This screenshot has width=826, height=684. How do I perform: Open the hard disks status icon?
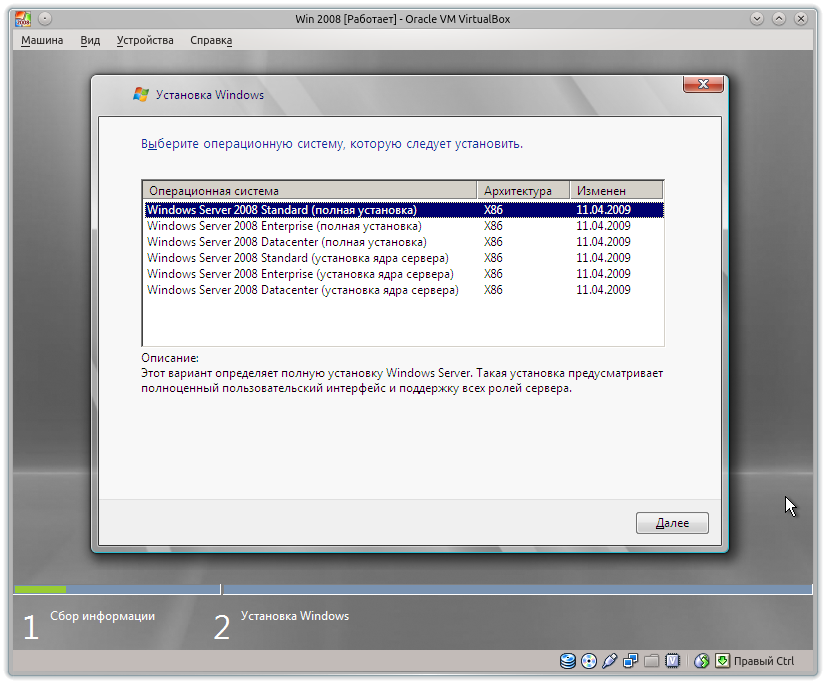tap(567, 660)
